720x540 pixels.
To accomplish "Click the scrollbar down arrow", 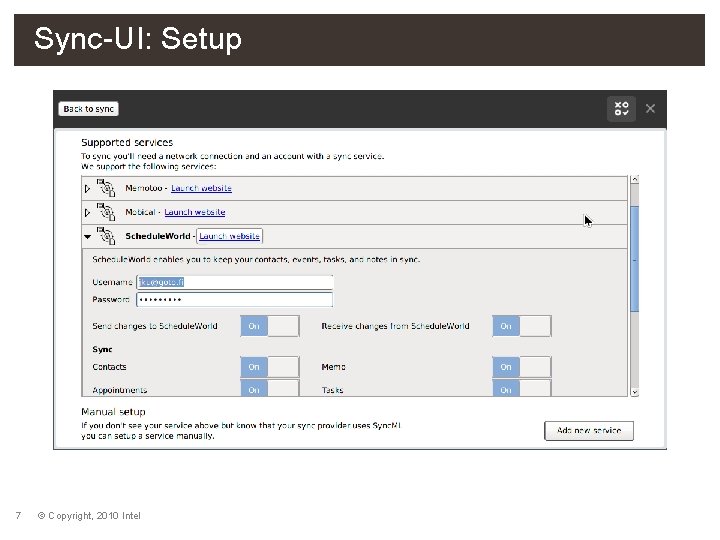I will 635,392.
